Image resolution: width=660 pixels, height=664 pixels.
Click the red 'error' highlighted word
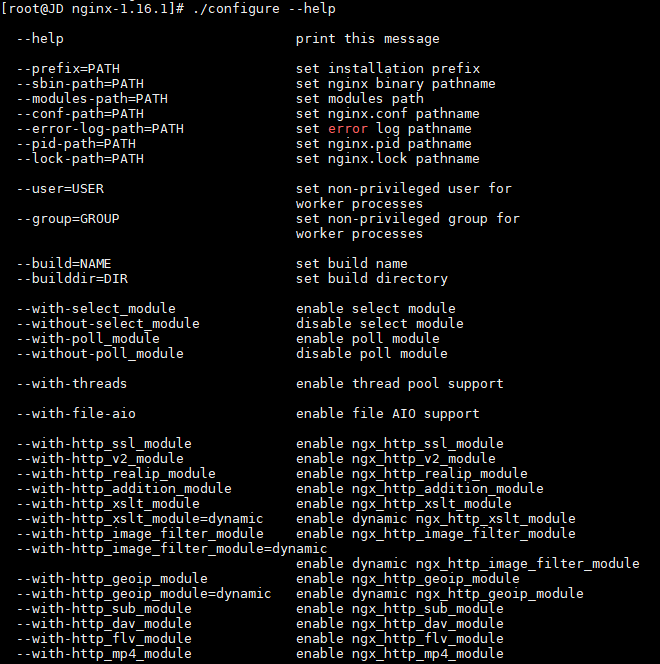click(348, 129)
